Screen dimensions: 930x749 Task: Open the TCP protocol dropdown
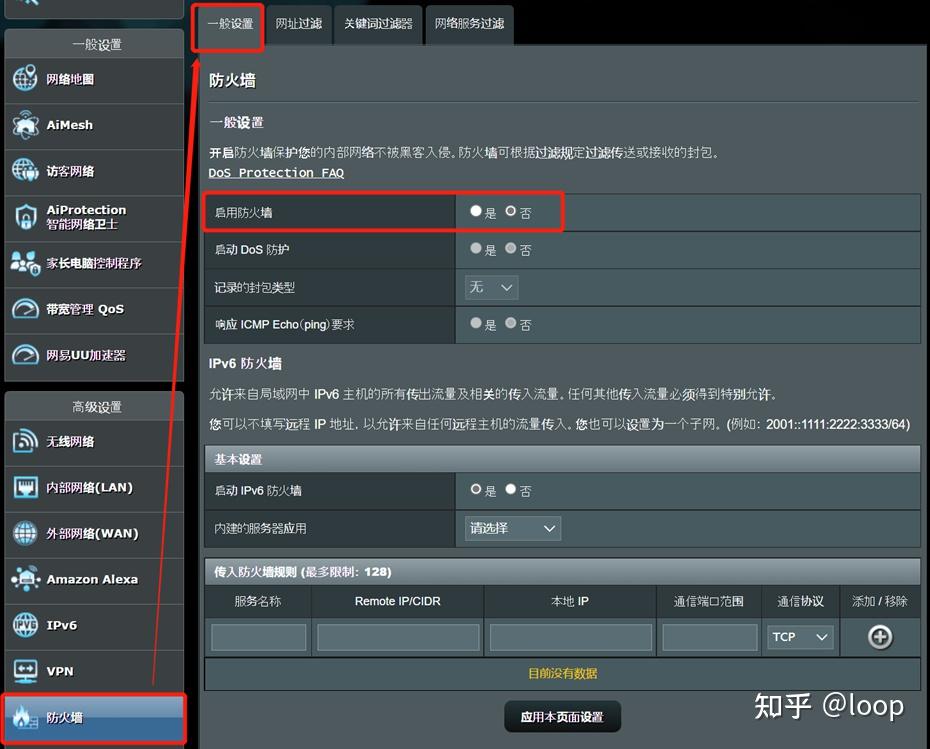point(799,636)
